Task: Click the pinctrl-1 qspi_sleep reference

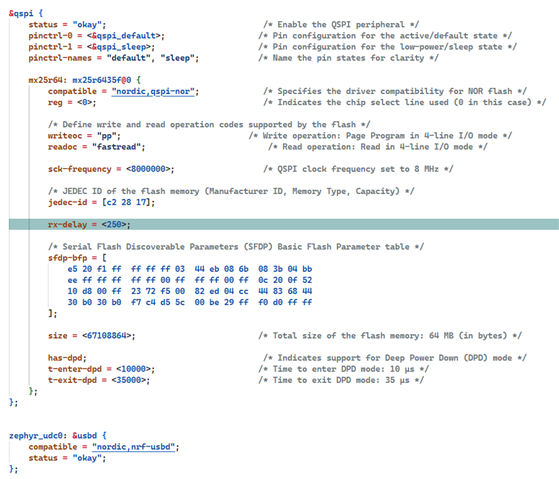Action: coord(120,47)
